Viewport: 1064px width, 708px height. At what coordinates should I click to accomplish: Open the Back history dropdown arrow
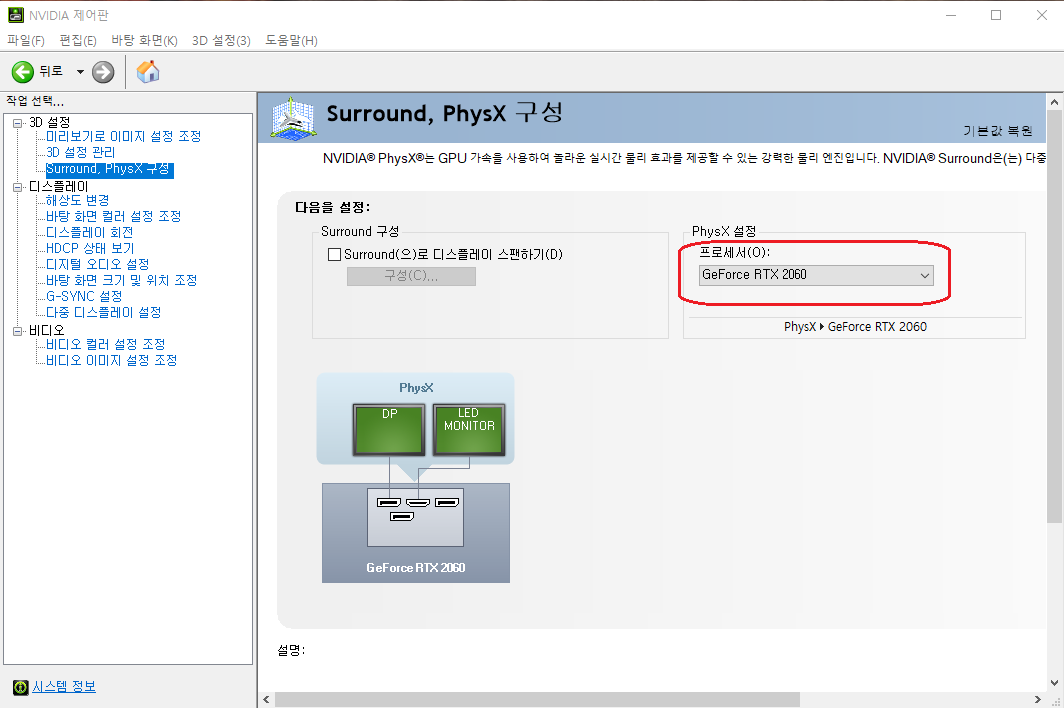pyautogui.click(x=80, y=72)
